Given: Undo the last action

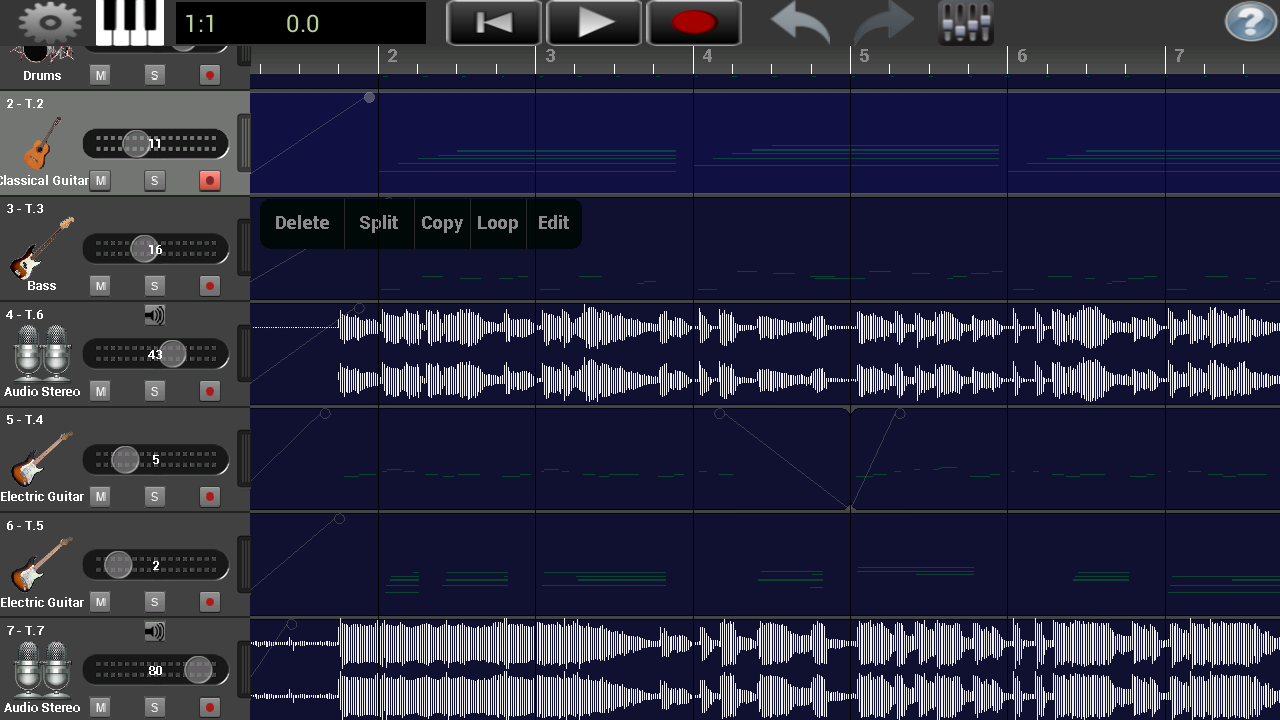Looking at the screenshot, I should tap(797, 22).
